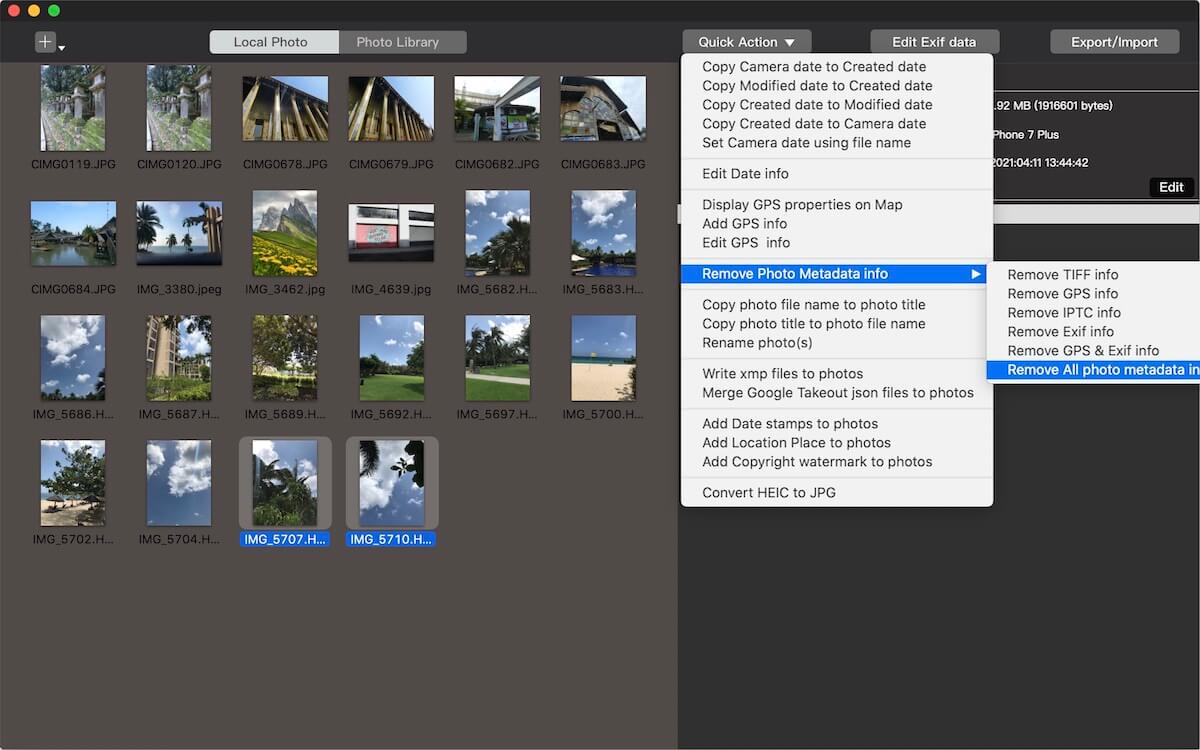Click the selected IMG_5710 thumbnail

[x=391, y=483]
